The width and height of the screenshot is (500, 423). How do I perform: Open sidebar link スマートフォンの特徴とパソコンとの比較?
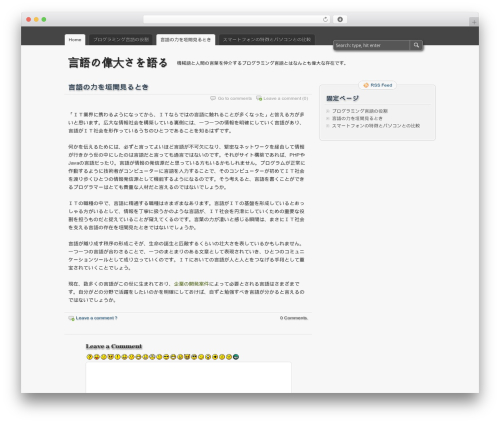(x=376, y=126)
